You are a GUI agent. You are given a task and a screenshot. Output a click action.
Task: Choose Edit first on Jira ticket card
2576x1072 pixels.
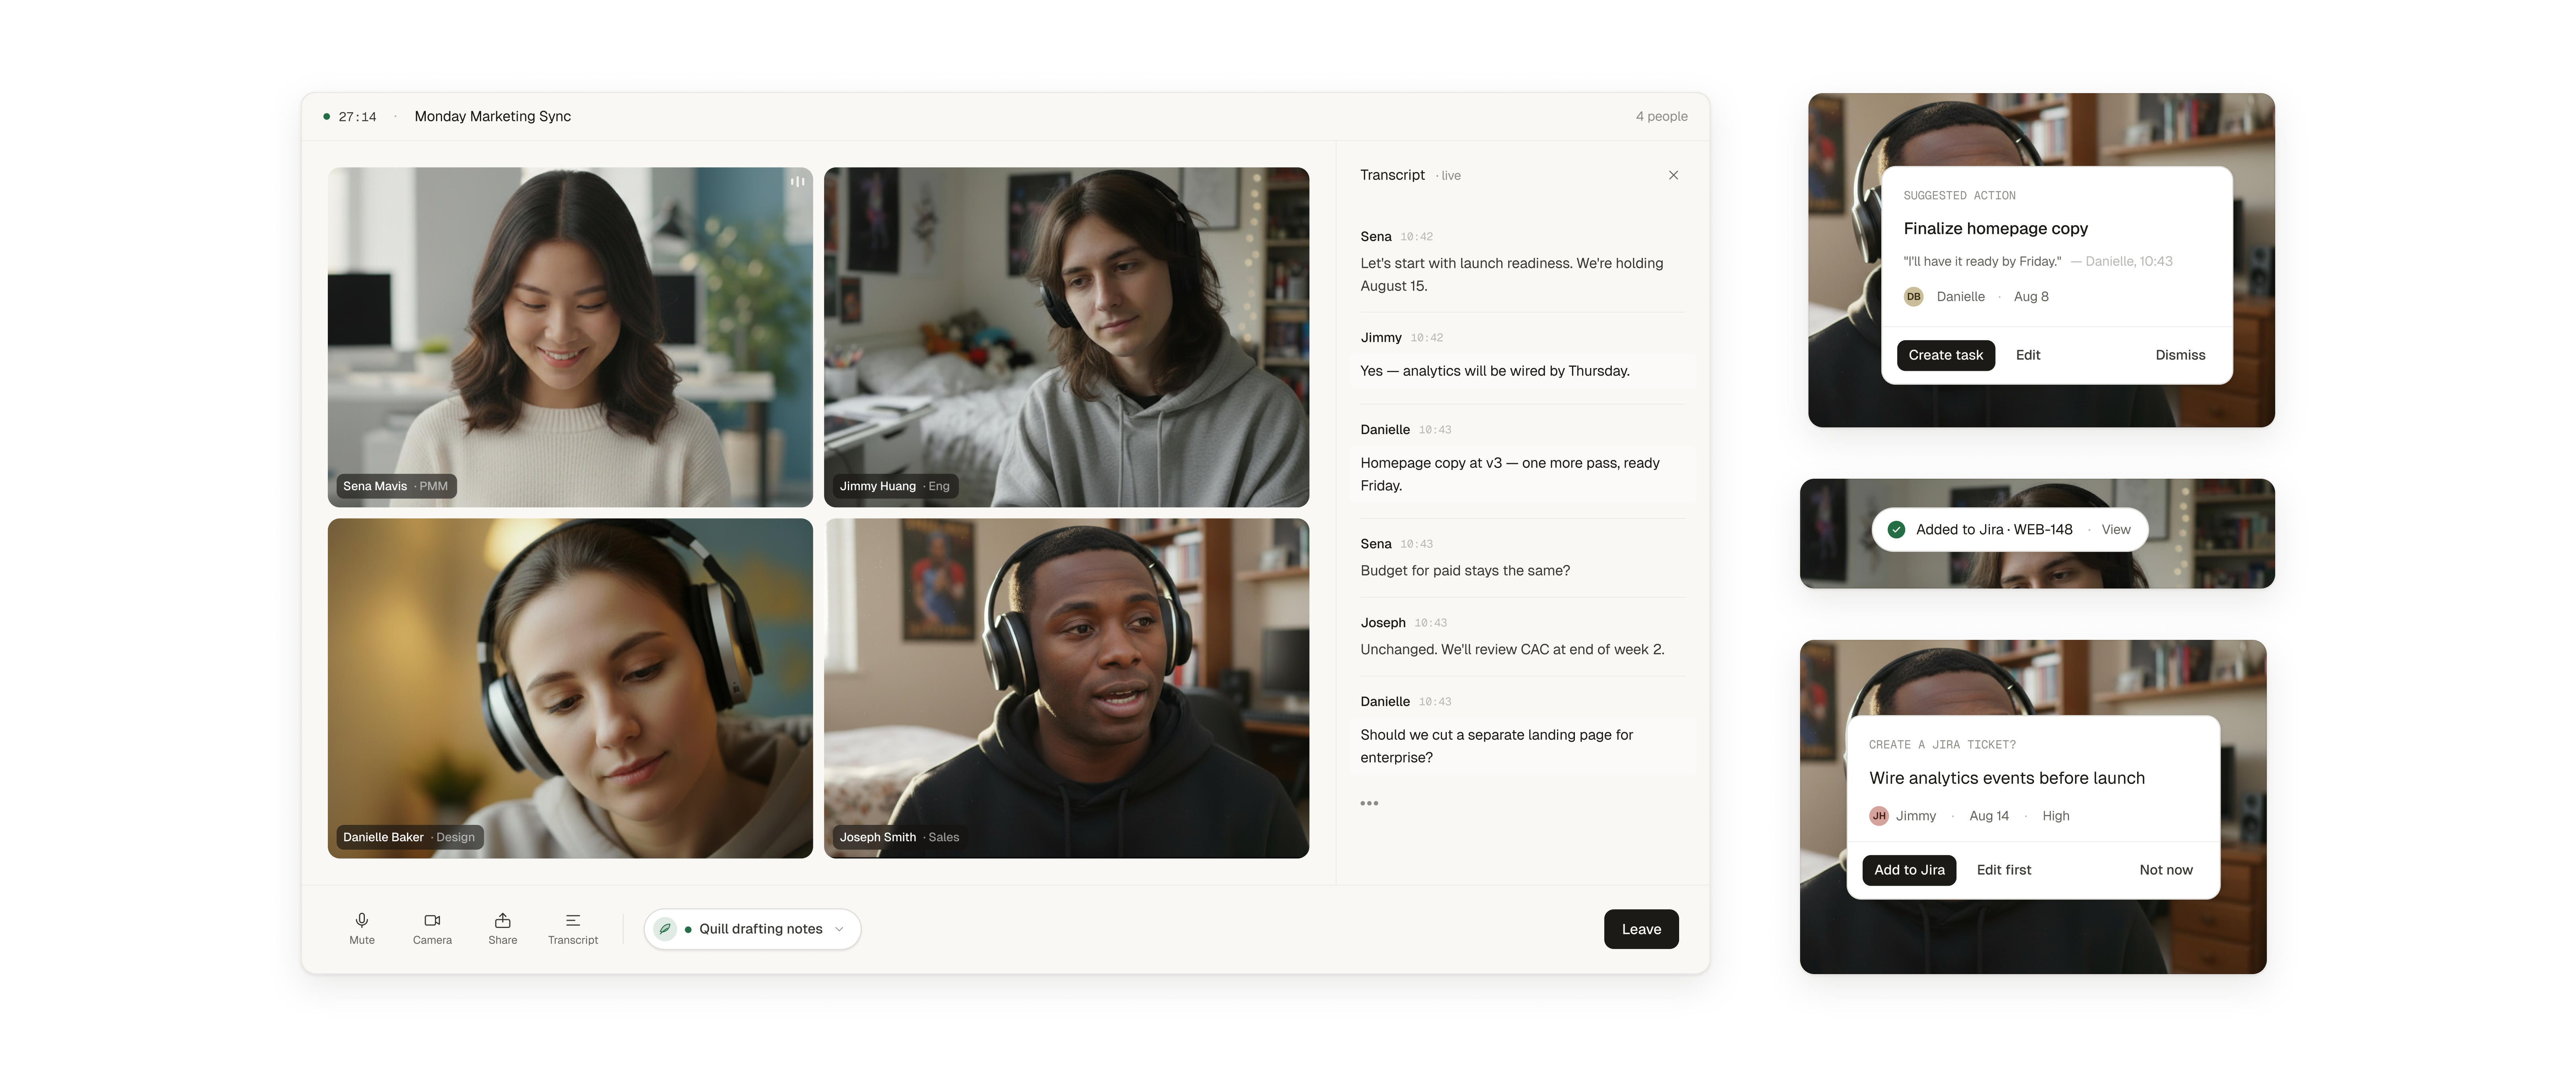(x=2004, y=870)
